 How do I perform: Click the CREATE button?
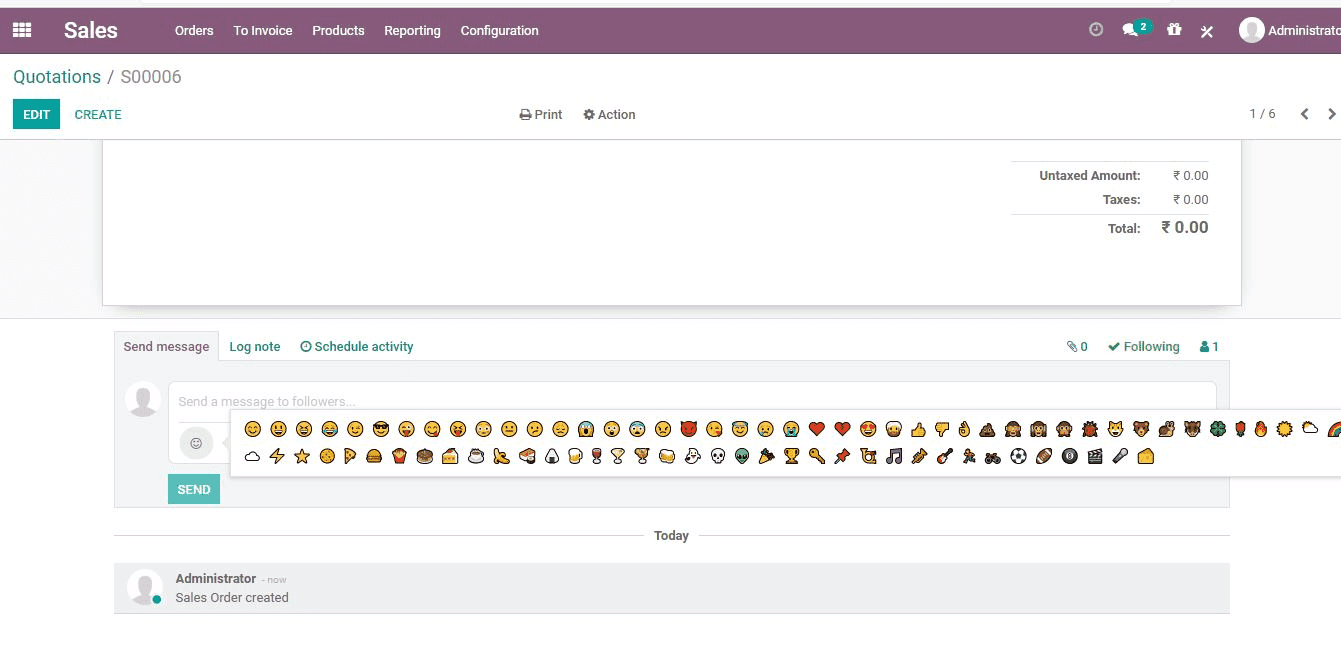[x=98, y=114]
